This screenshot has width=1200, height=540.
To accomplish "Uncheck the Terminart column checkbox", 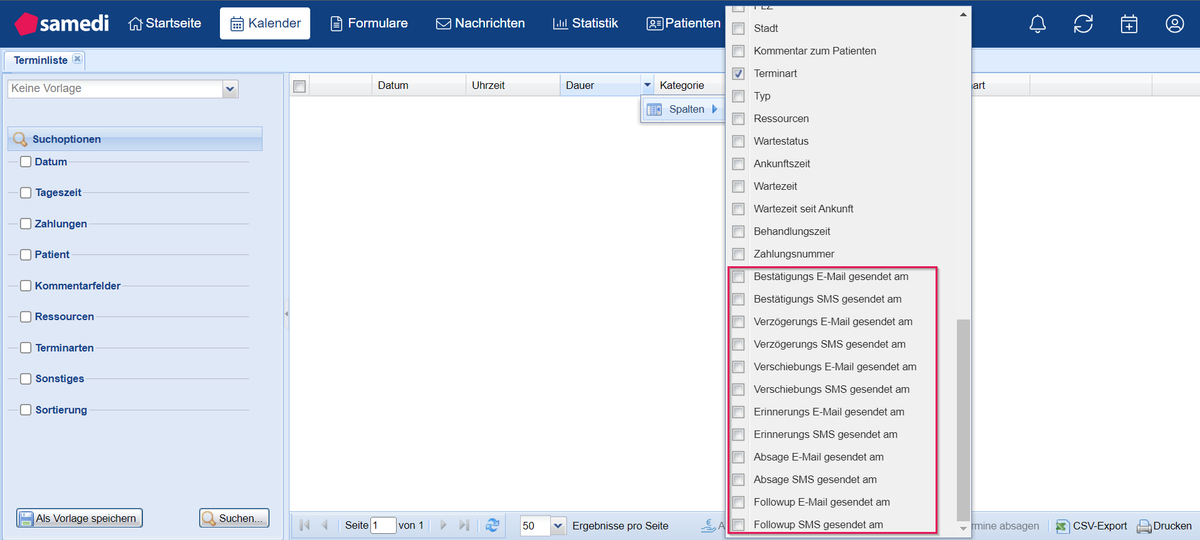I will (738, 74).
